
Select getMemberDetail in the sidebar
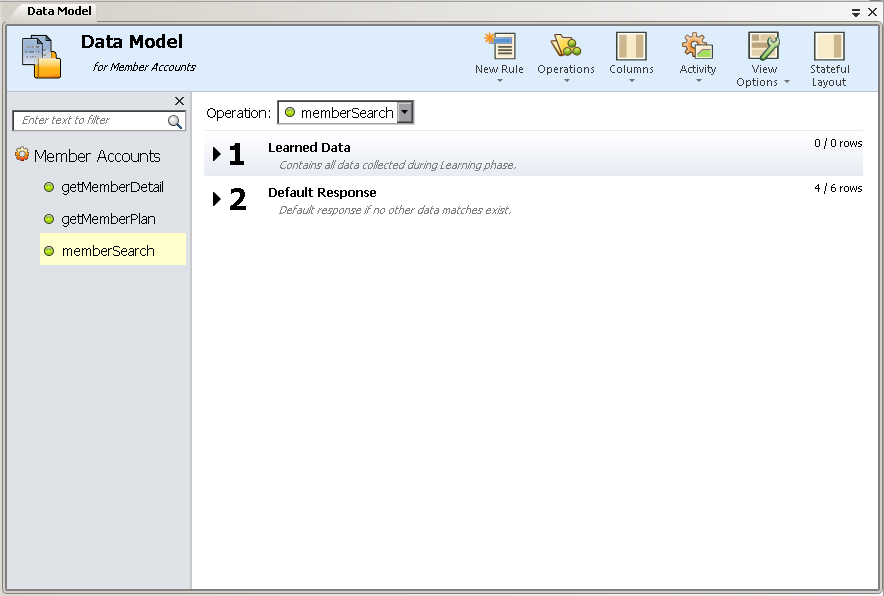pos(112,187)
